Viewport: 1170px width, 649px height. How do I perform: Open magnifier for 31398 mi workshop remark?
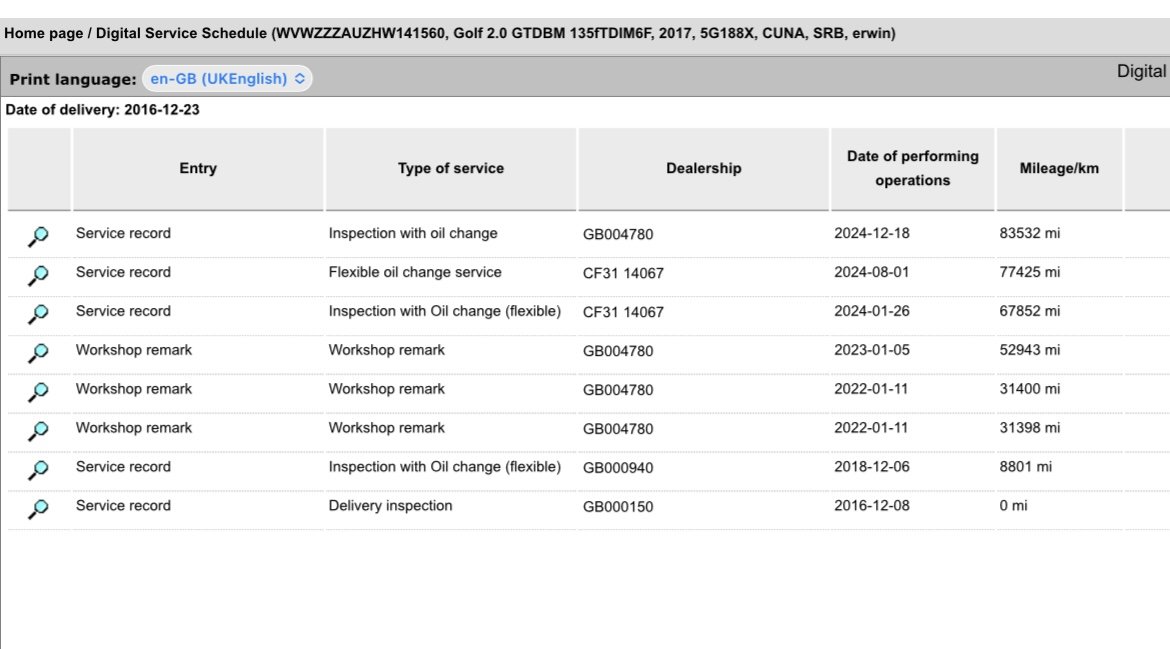coord(38,430)
